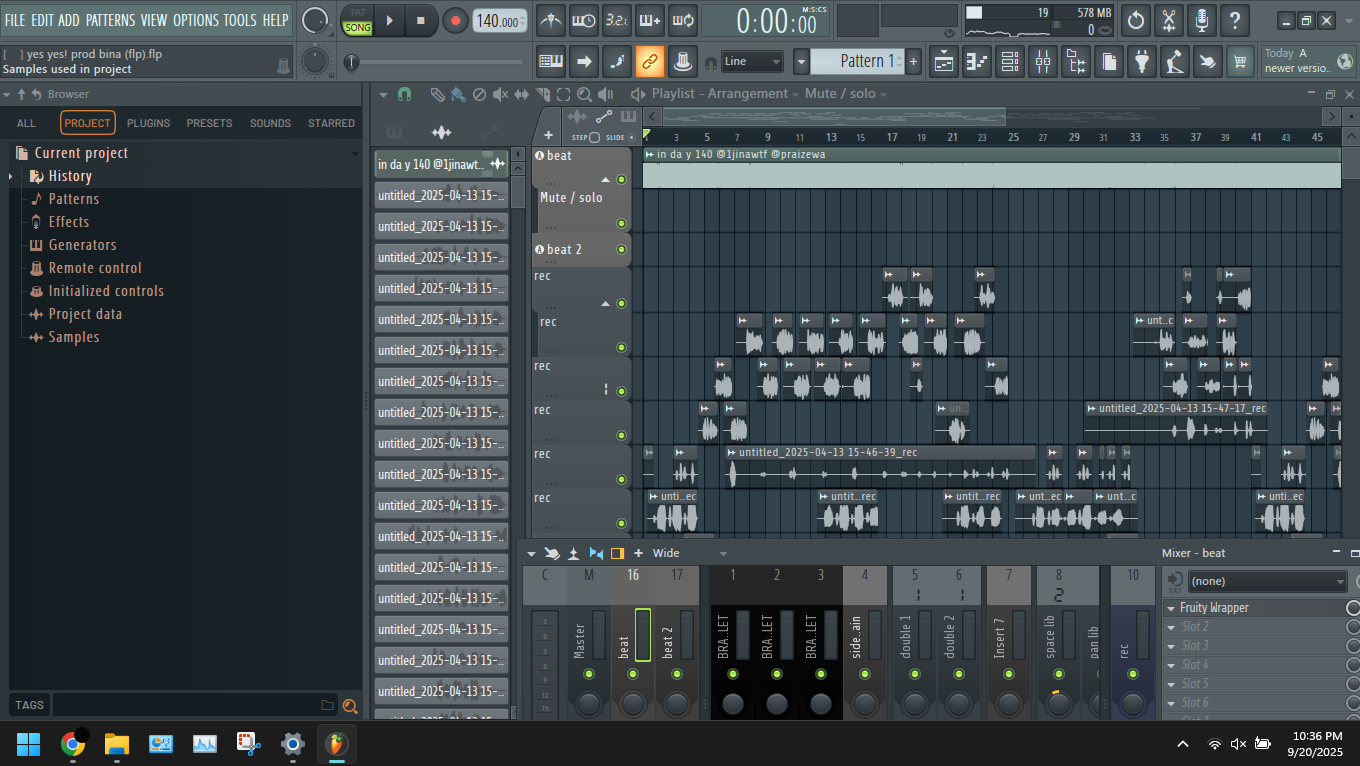The height and width of the screenshot is (766, 1360).
Task: Toggle the Master mixer channel mute light
Action: [588, 674]
